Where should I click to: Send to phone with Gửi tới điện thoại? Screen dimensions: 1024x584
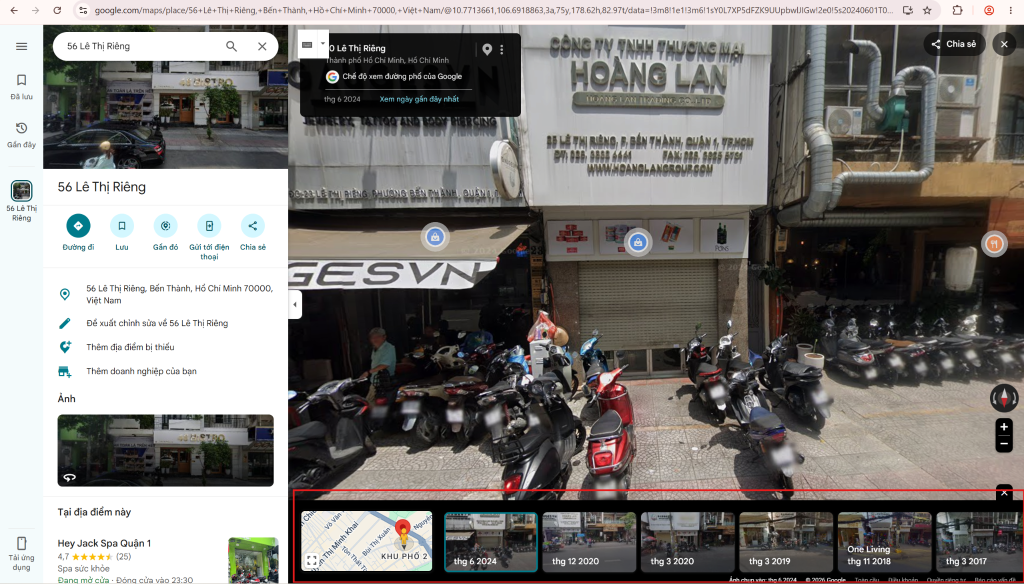[209, 237]
